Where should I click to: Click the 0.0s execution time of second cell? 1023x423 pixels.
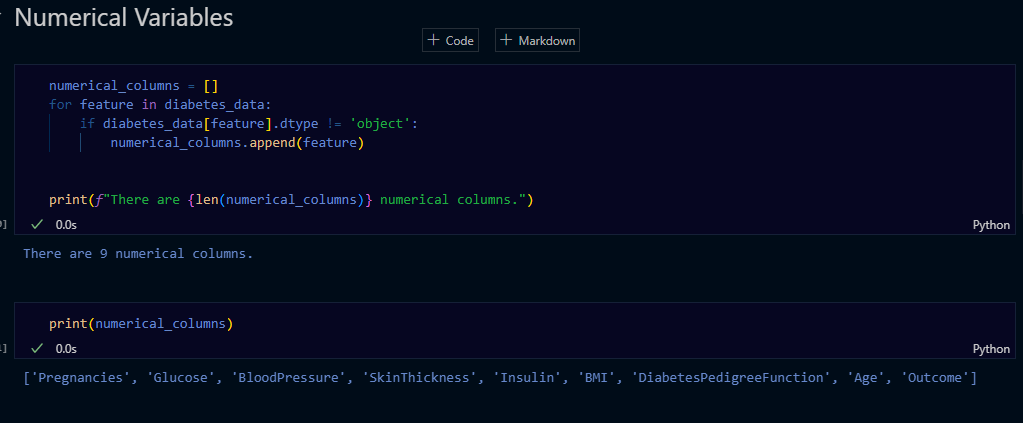66,349
